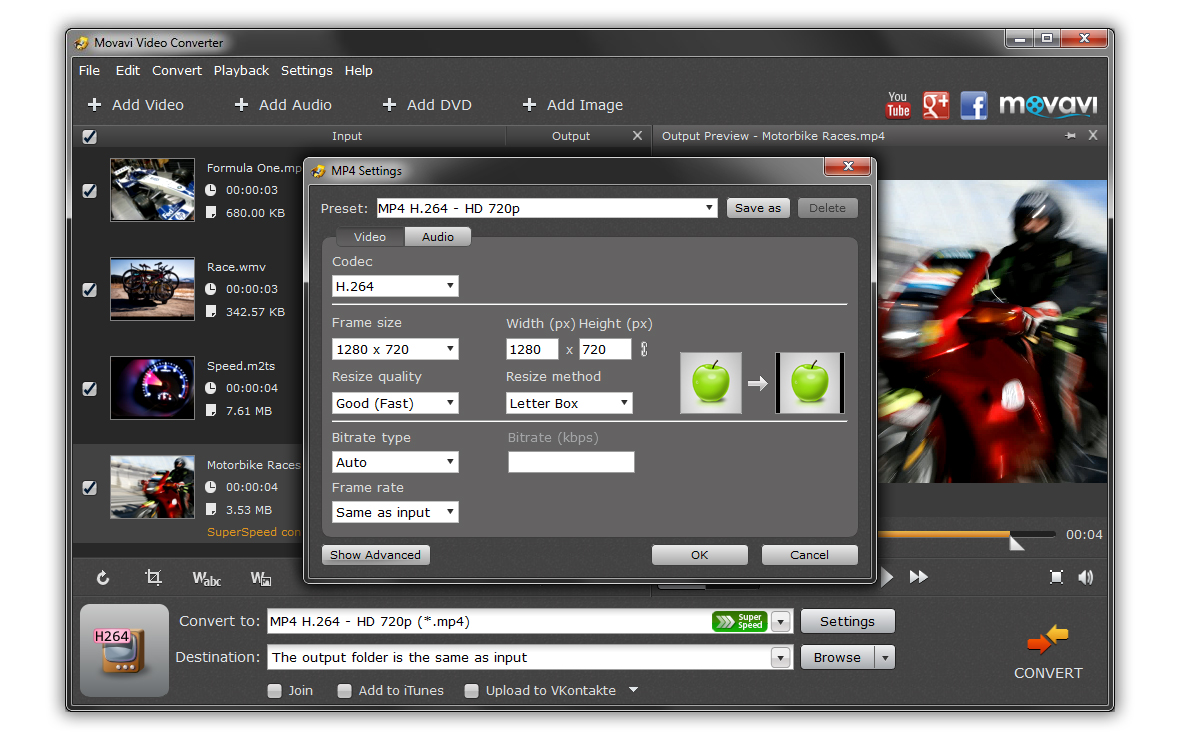Cancel the MP4 Settings dialog
Screen dimensions: 1180x740
pyautogui.click(x=809, y=555)
